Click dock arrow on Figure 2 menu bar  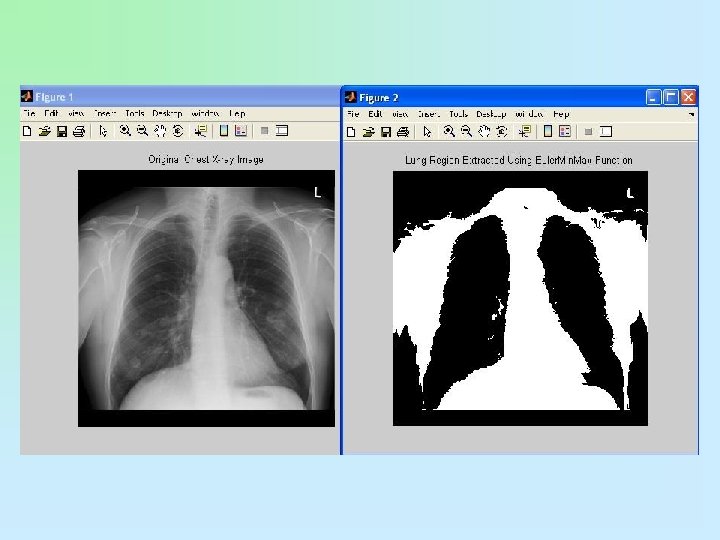[692, 114]
